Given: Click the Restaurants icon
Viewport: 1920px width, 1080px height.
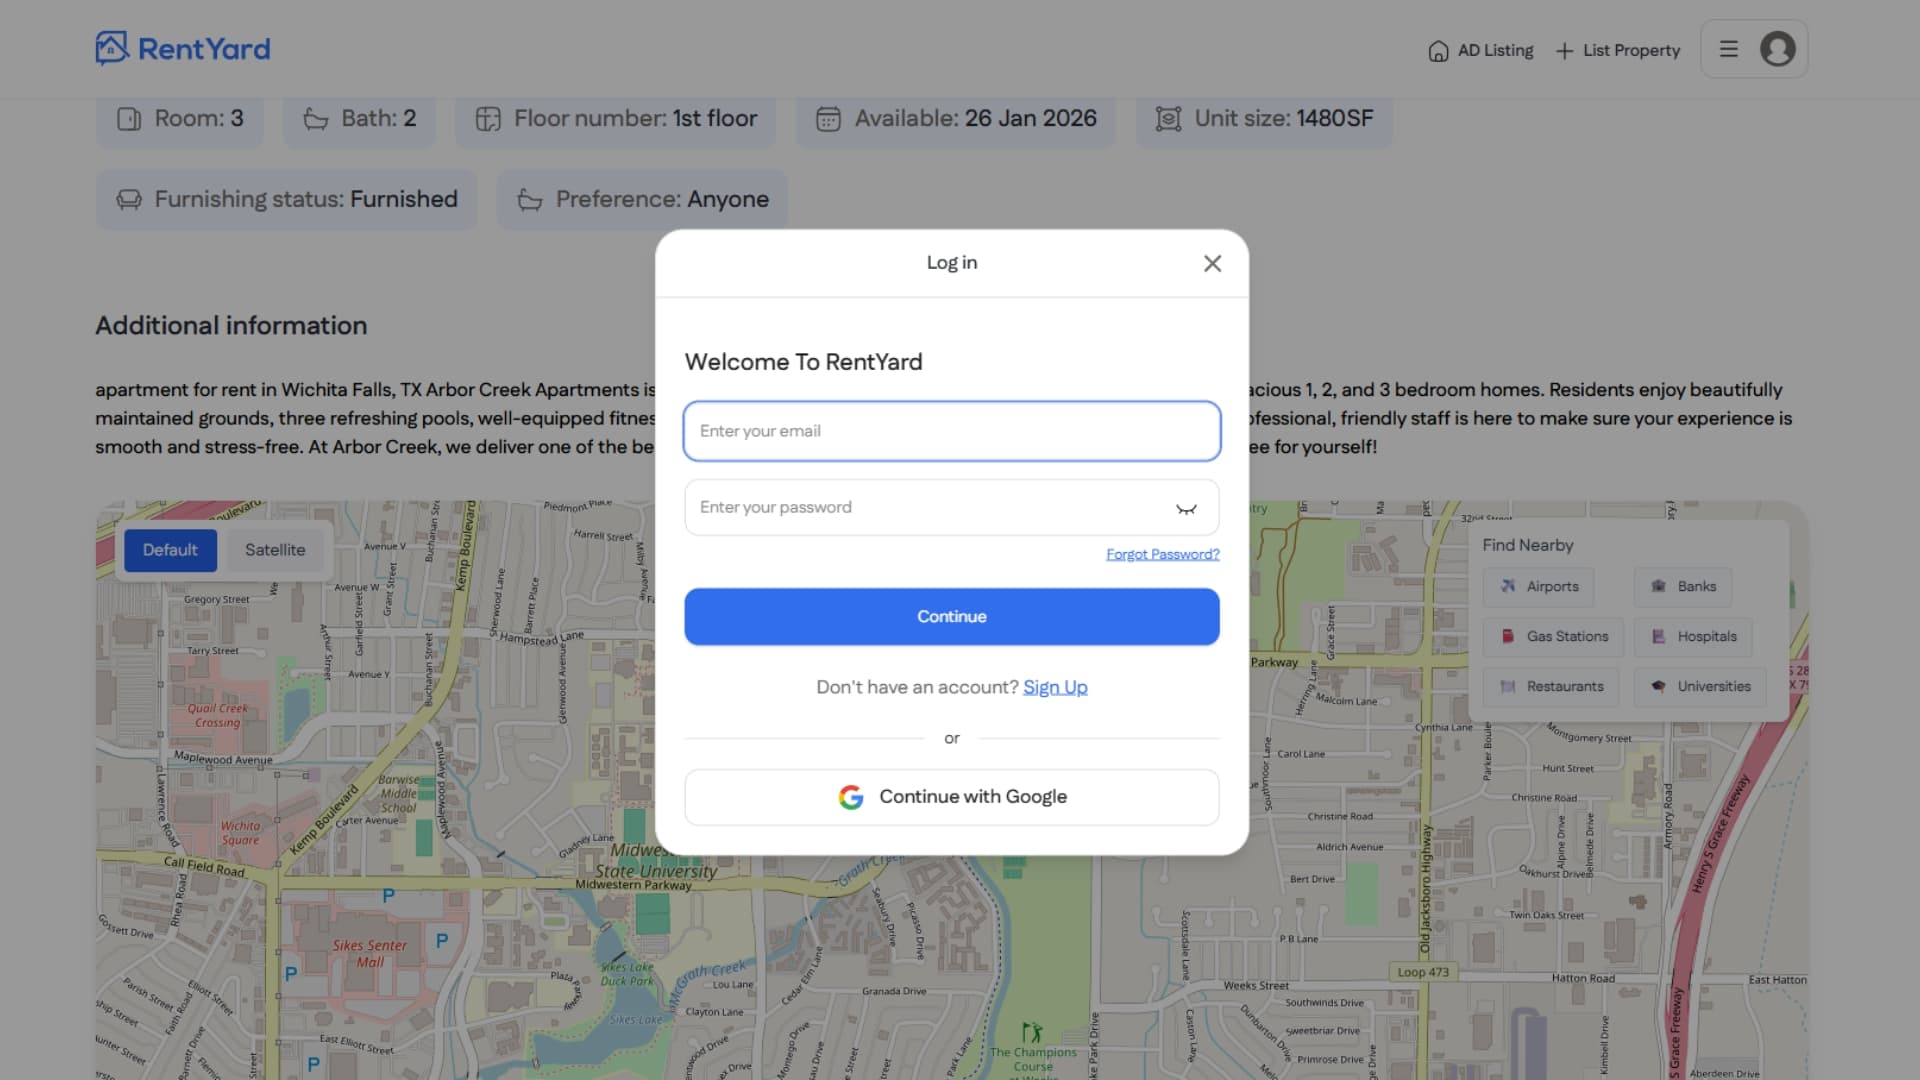Looking at the screenshot, I should [x=1508, y=686].
